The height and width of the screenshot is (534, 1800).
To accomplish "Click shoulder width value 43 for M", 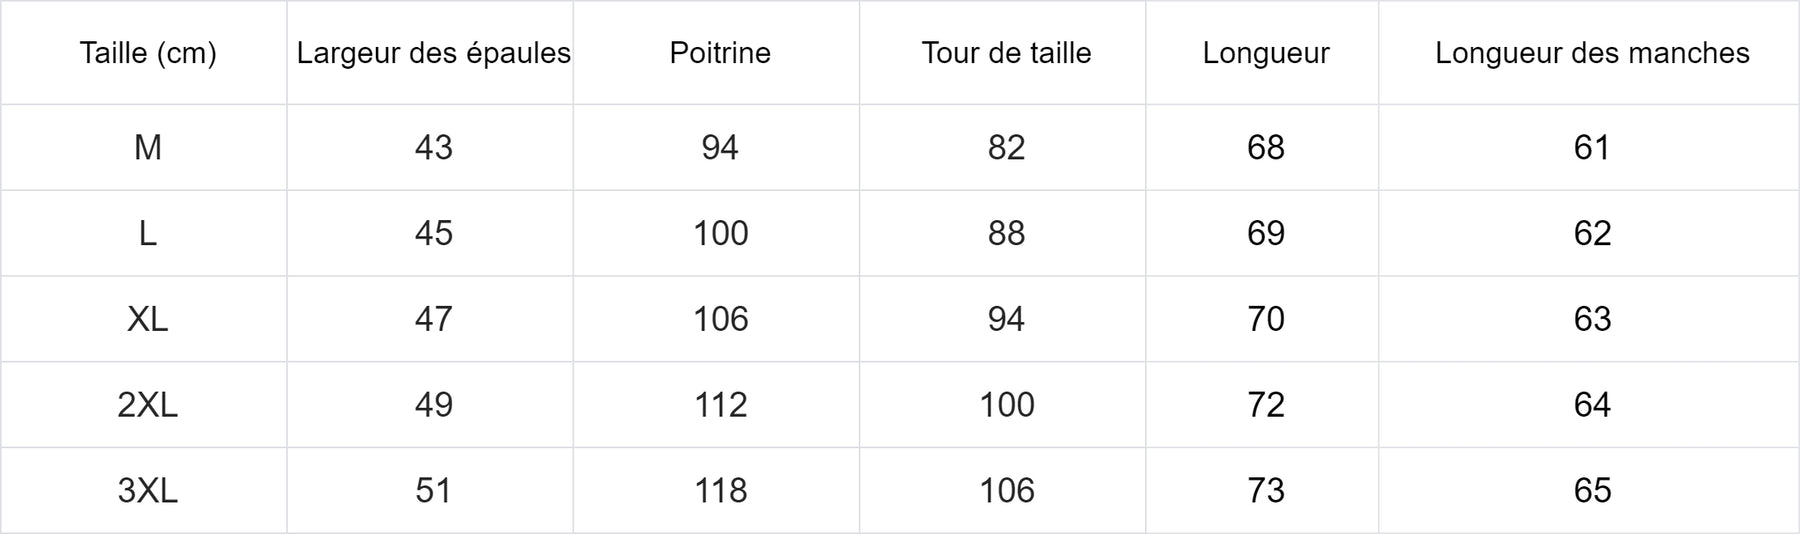I will [x=434, y=148].
